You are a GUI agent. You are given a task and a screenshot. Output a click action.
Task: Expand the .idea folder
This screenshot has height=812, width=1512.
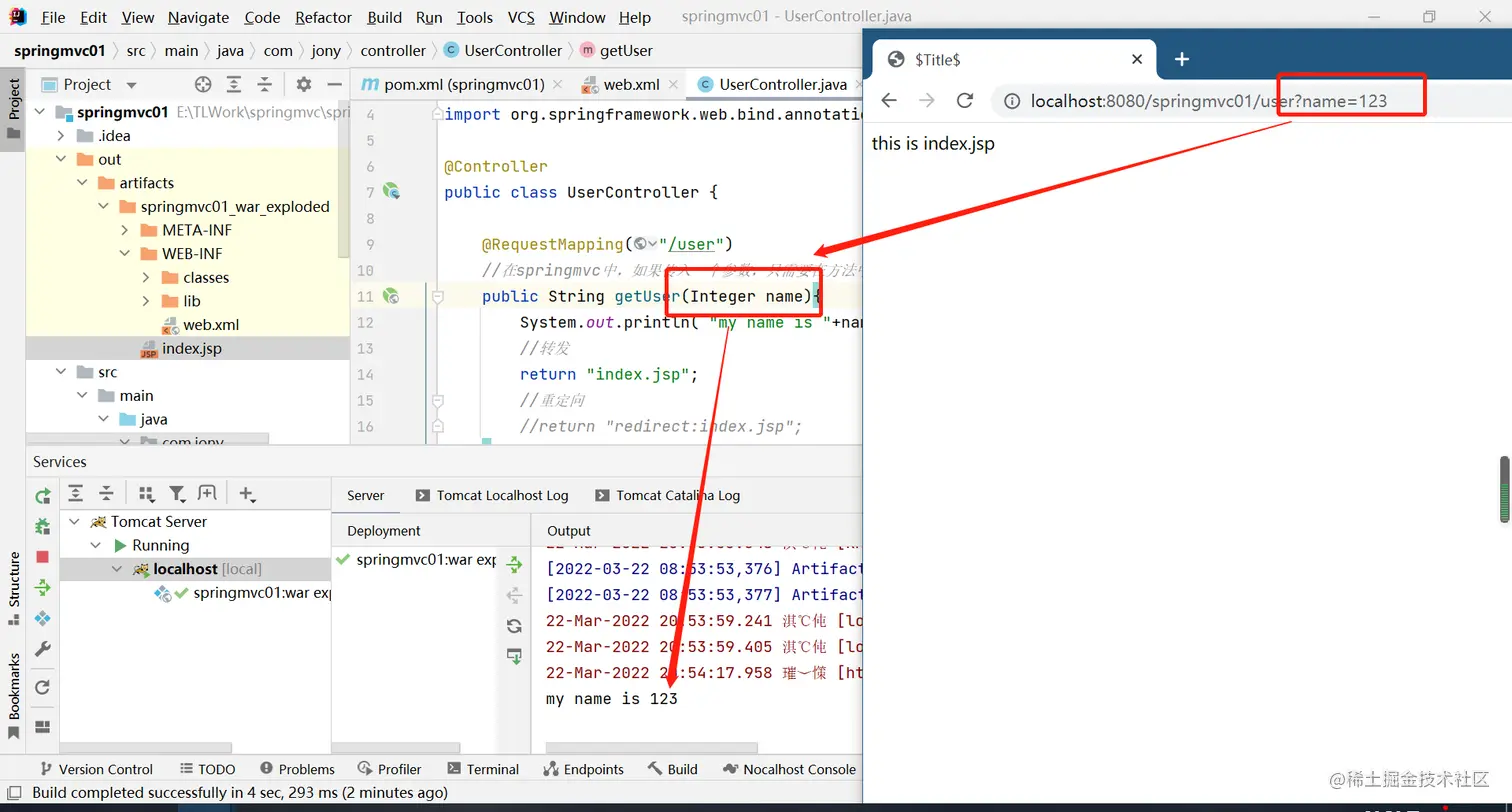pyautogui.click(x=61, y=136)
